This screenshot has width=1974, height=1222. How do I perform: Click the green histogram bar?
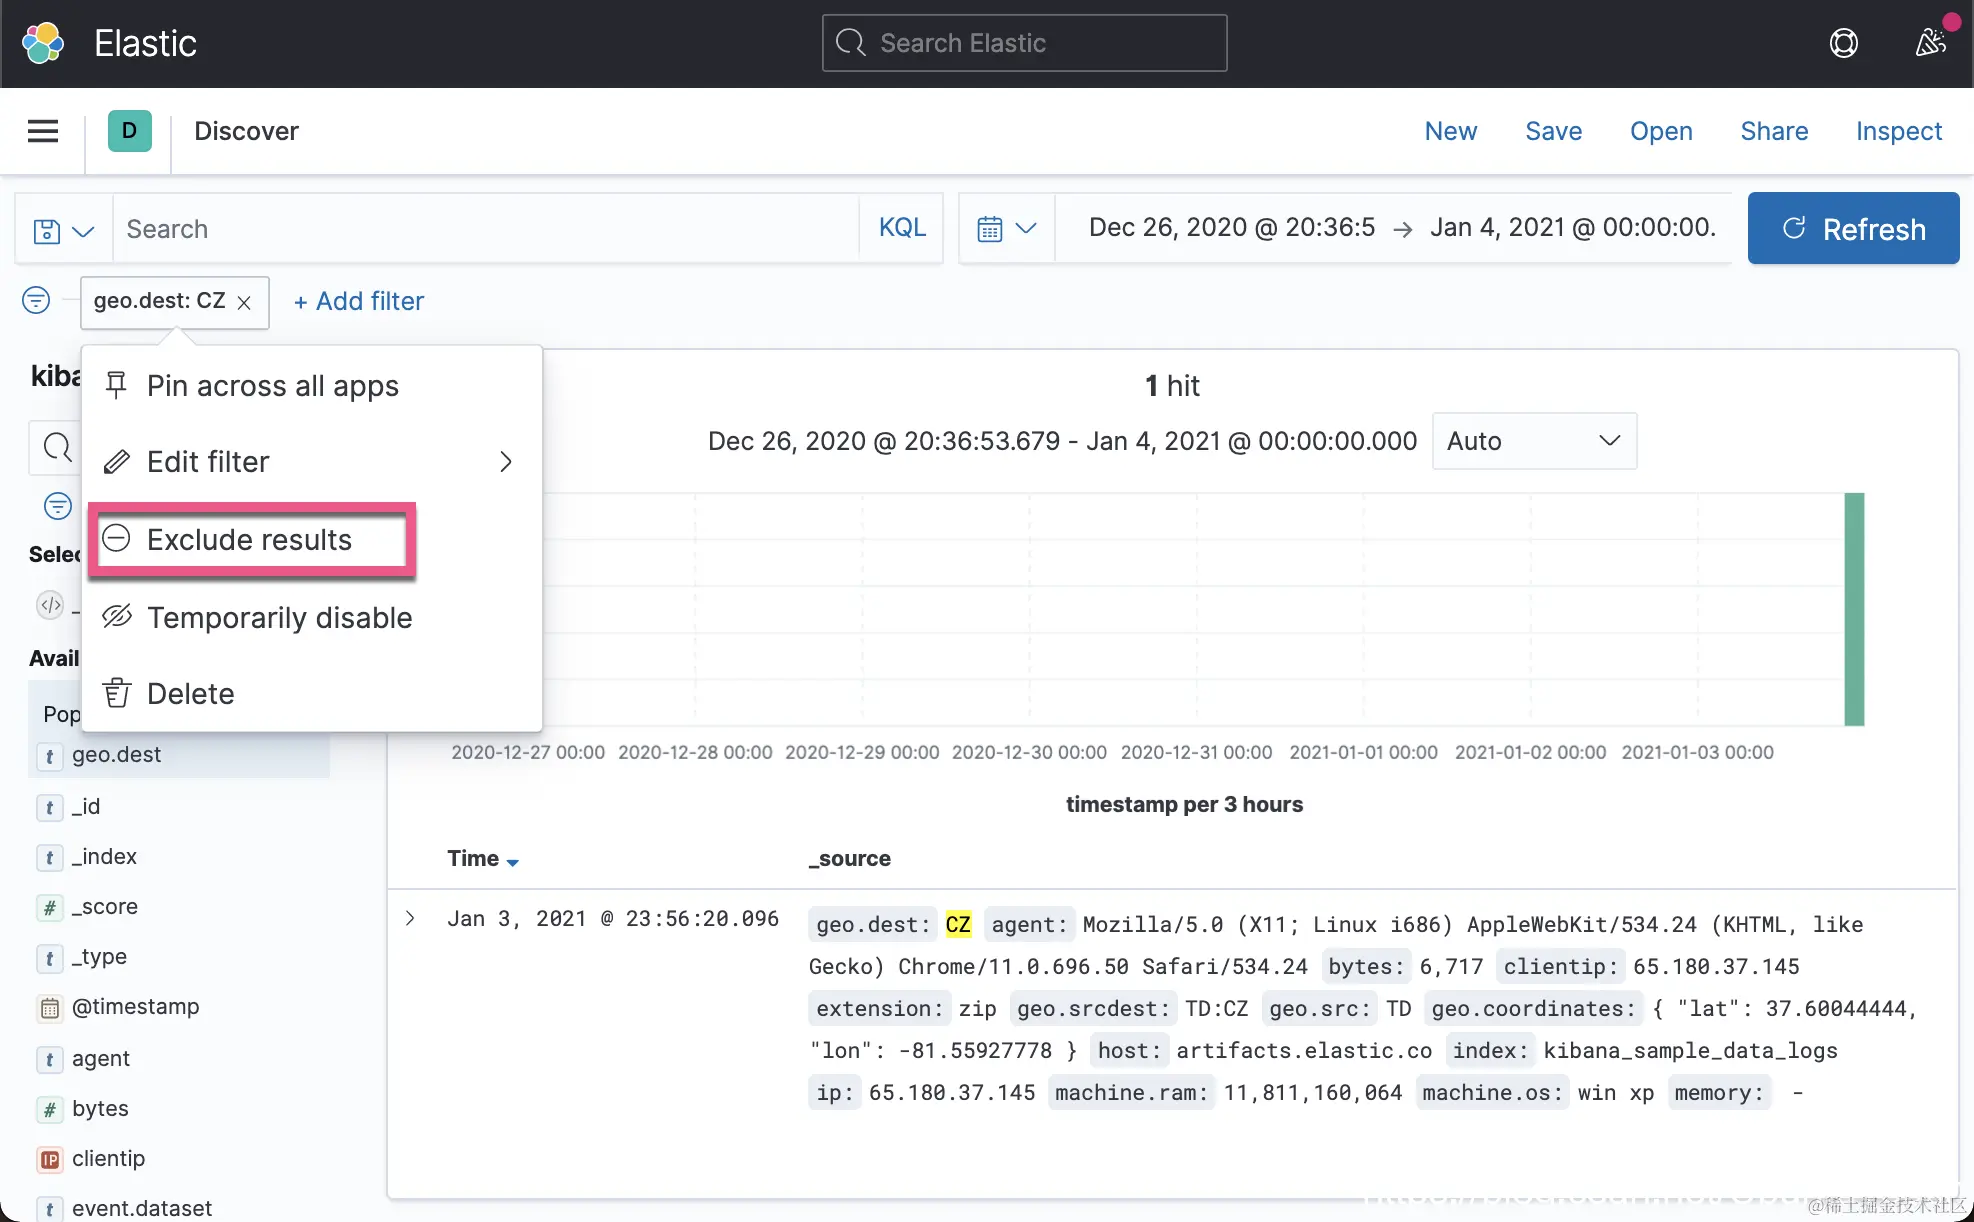[1854, 608]
